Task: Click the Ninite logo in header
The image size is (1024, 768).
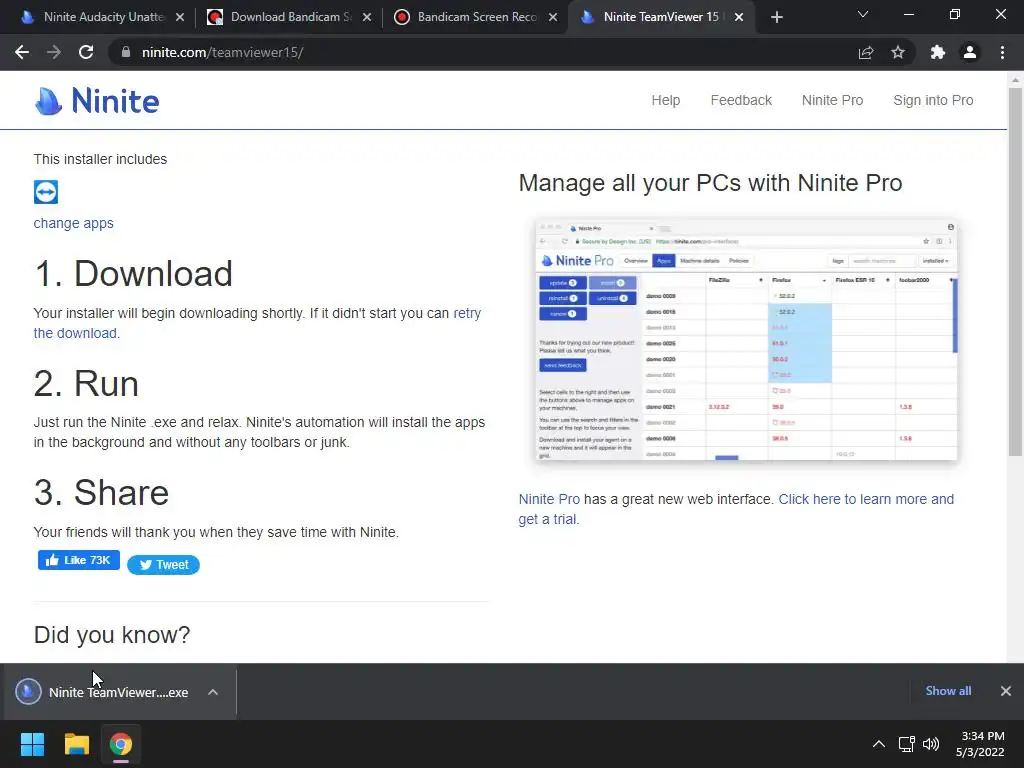Action: pyautogui.click(x=97, y=101)
